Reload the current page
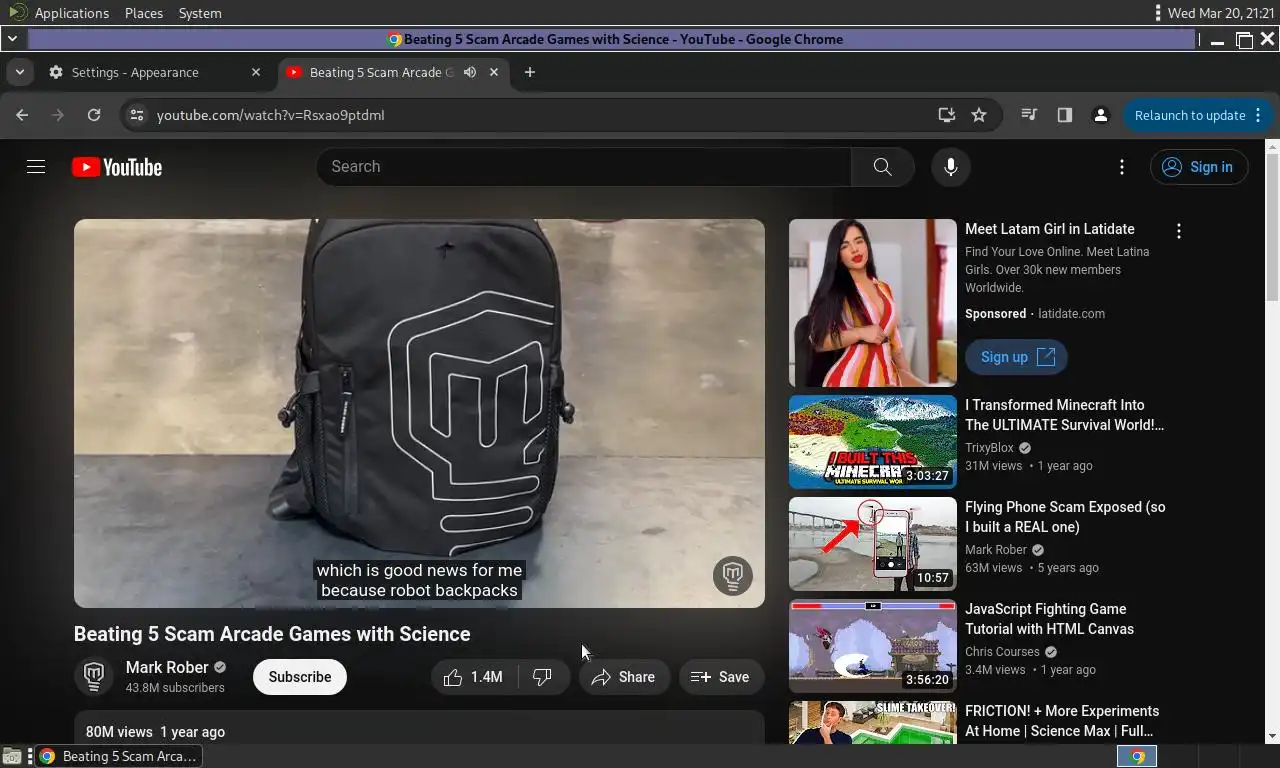Screen dimensions: 1280x768 click(94, 115)
